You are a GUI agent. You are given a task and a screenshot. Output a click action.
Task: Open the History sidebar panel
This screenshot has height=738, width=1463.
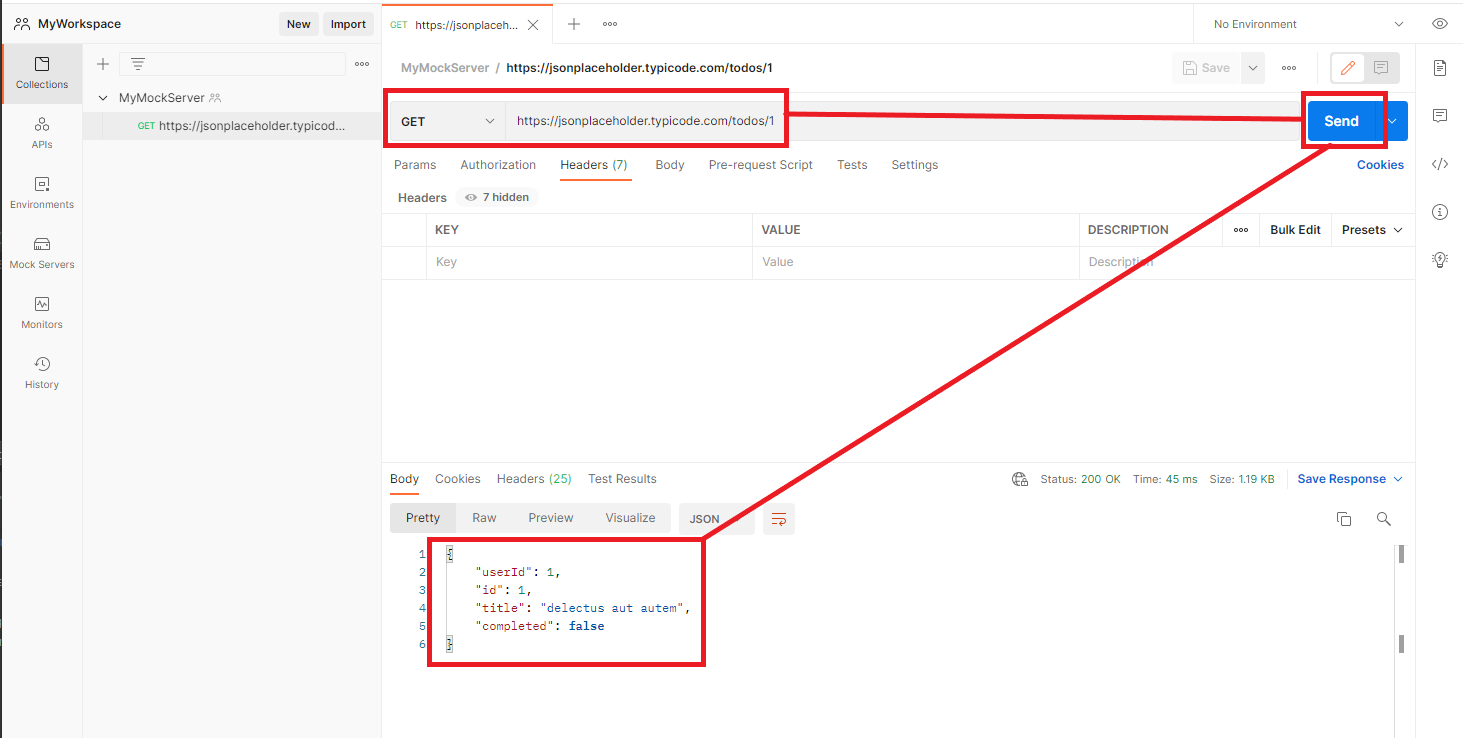(x=42, y=373)
